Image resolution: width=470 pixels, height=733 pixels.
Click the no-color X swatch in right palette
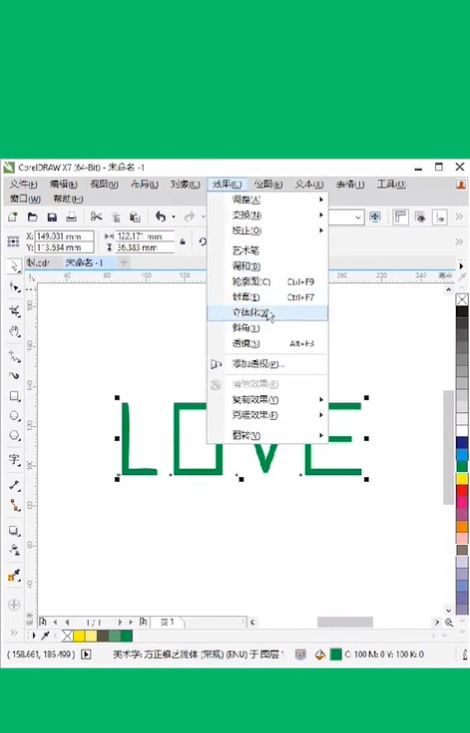tap(462, 300)
